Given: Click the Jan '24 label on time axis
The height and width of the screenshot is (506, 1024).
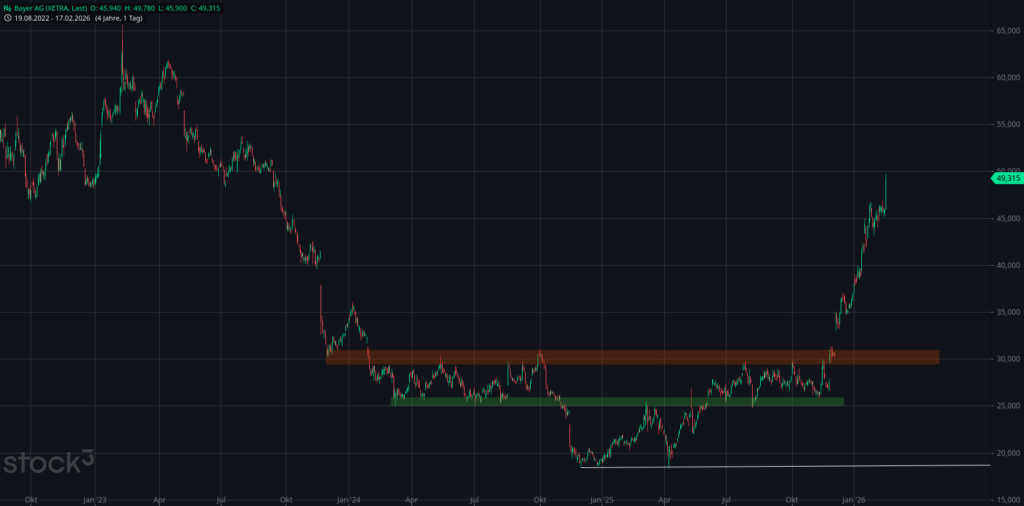Looking at the screenshot, I should (x=348, y=498).
